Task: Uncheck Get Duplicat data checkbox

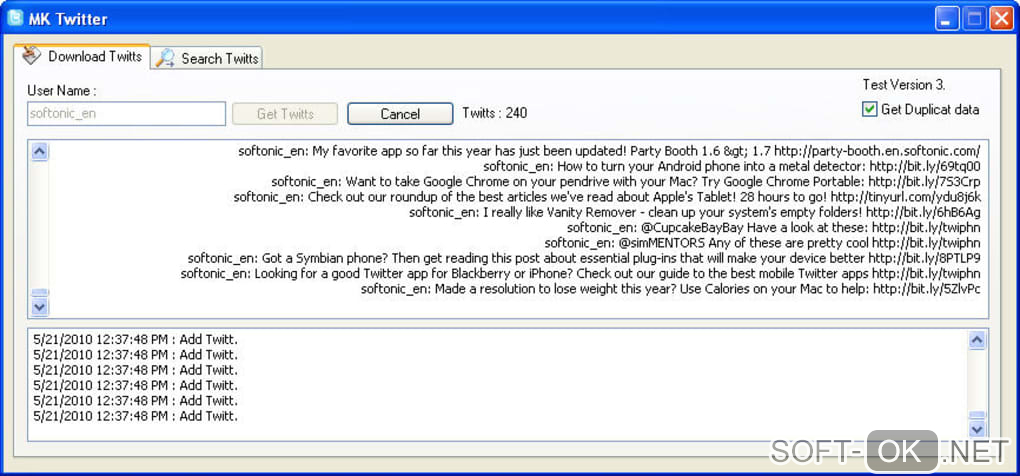Action: pyautogui.click(x=869, y=109)
